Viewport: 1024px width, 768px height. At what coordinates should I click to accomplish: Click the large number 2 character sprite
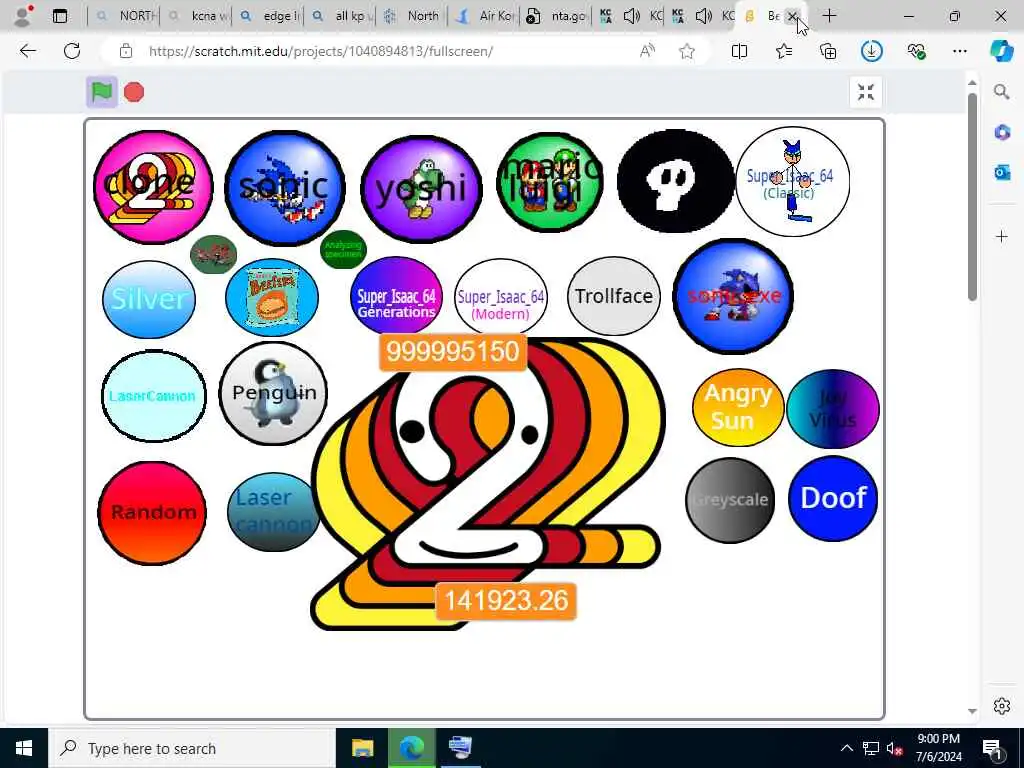coord(487,483)
